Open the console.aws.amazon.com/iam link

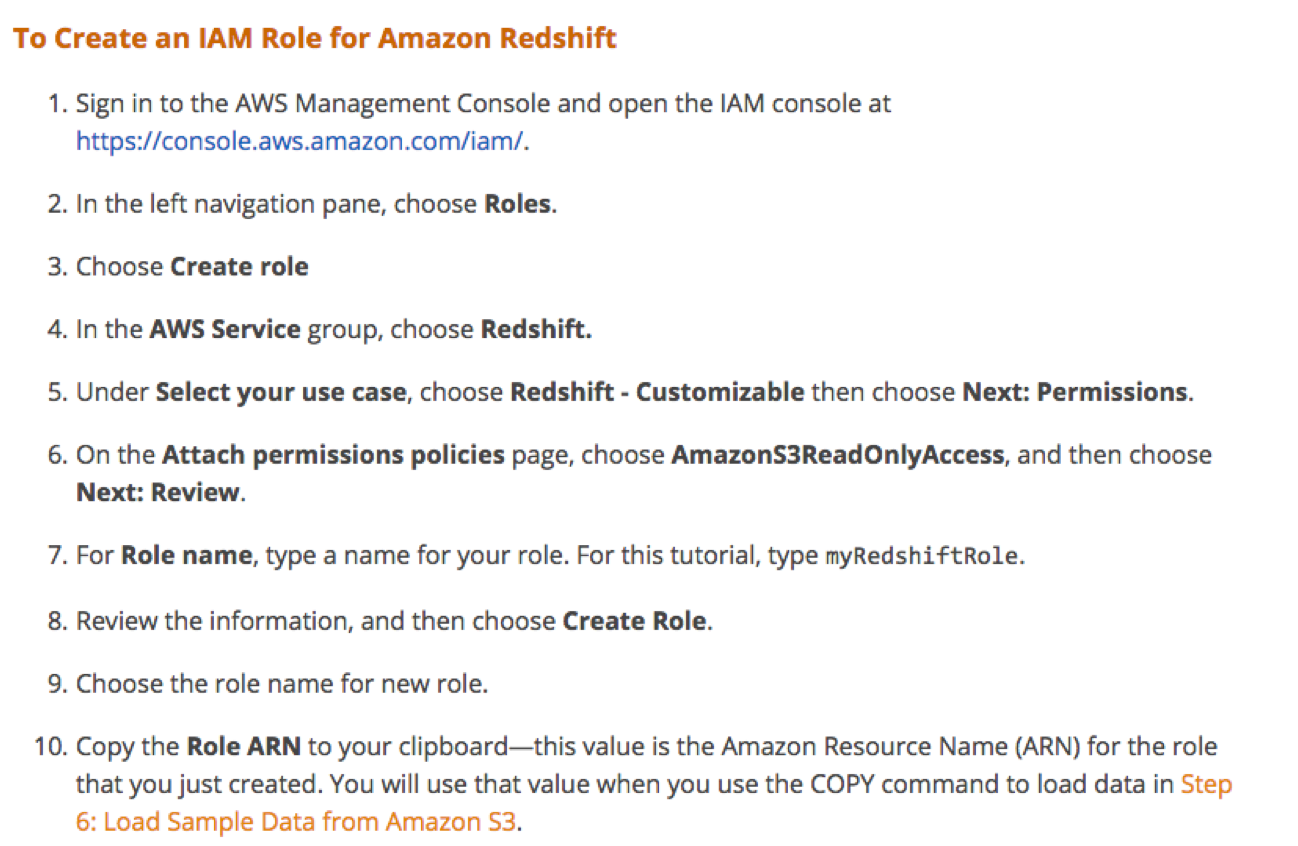[299, 142]
